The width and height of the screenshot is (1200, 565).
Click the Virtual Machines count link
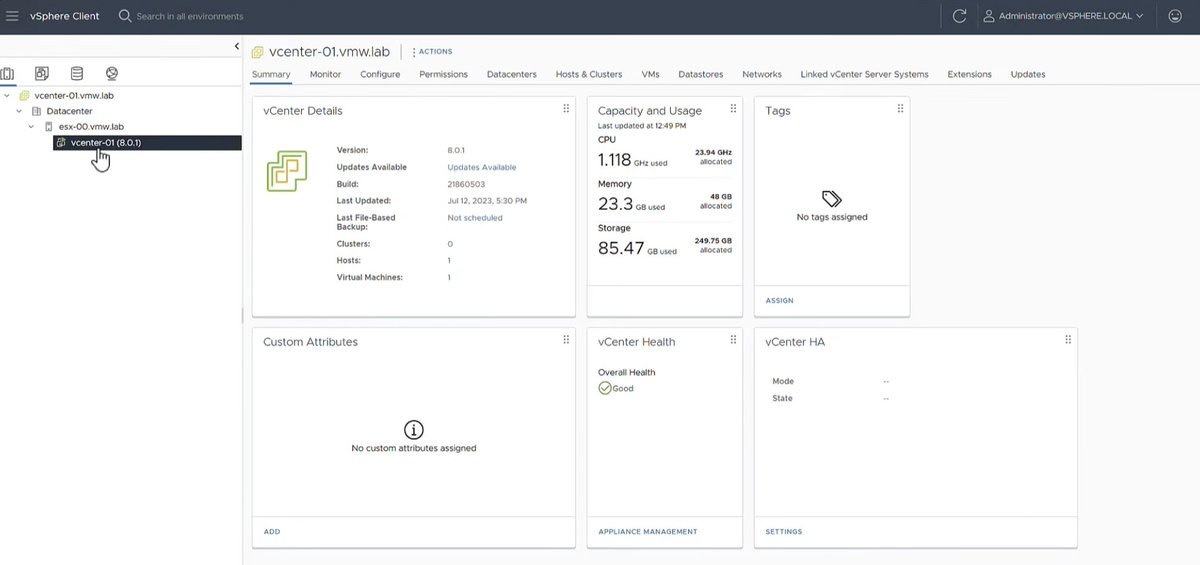point(449,277)
